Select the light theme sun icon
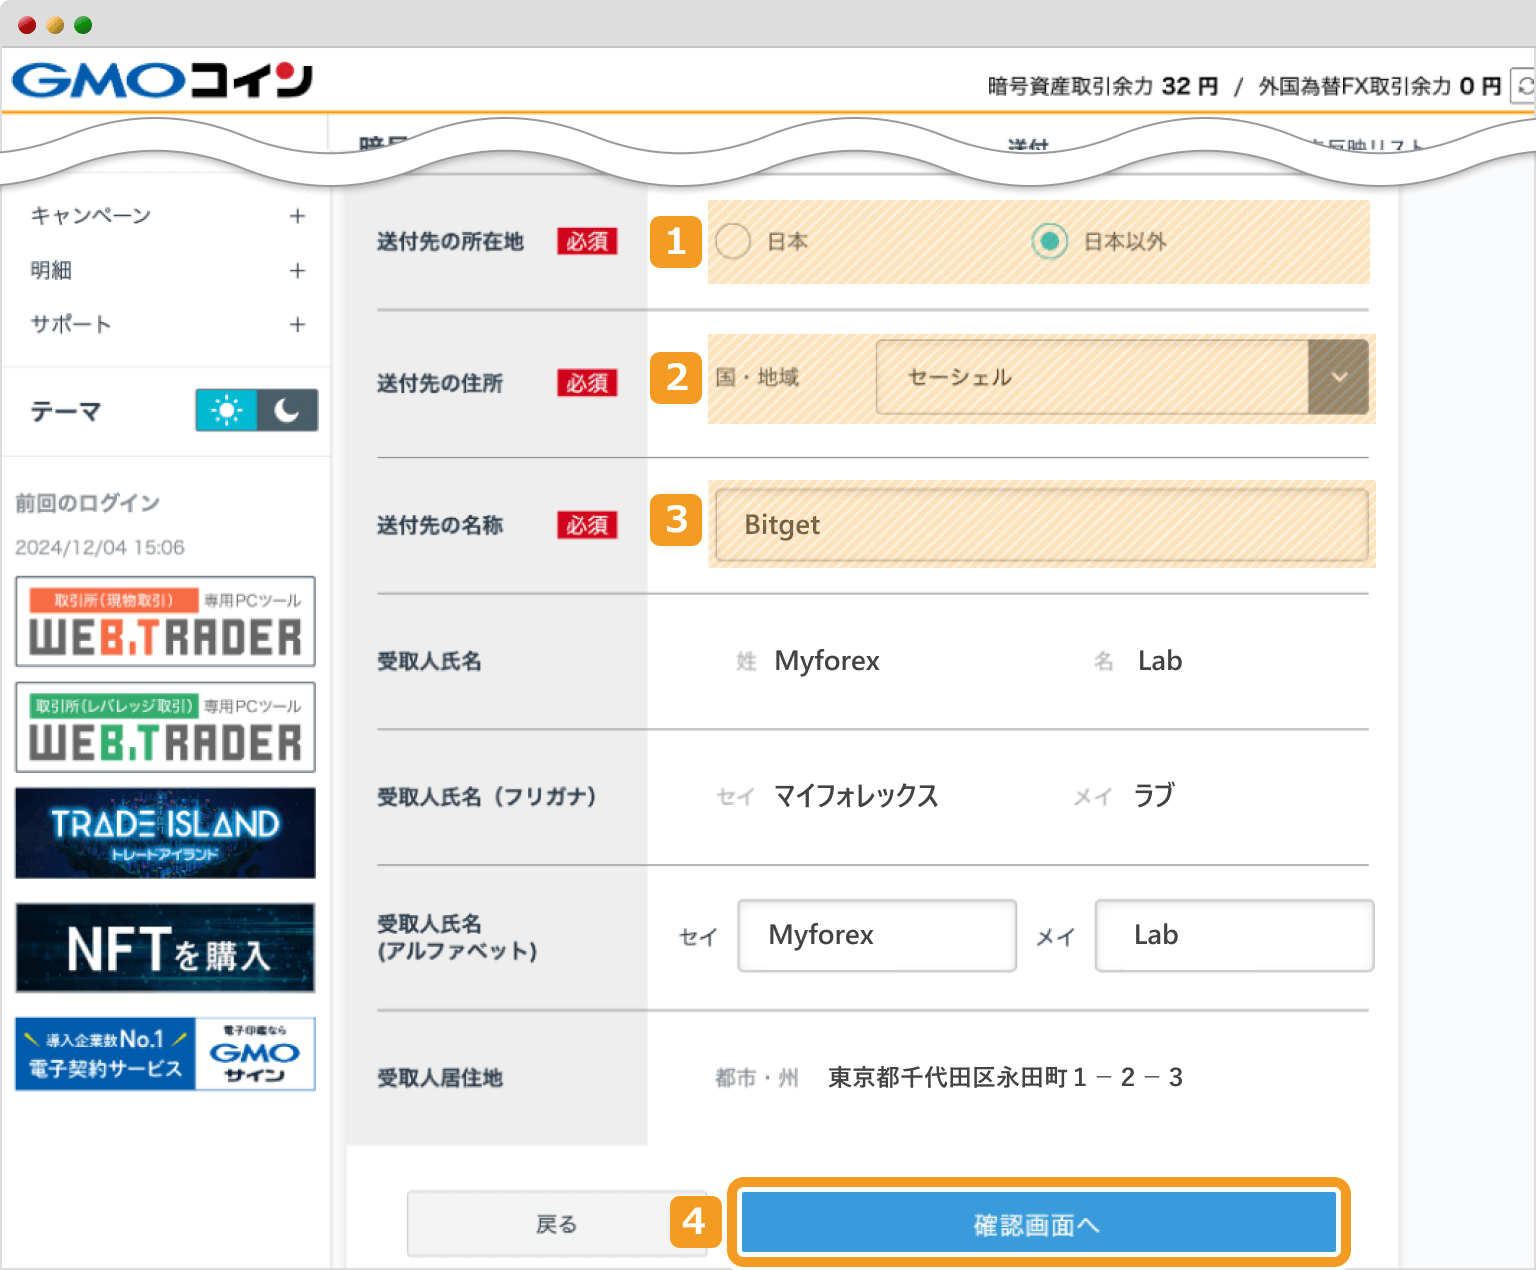This screenshot has height=1270, width=1536. [228, 410]
